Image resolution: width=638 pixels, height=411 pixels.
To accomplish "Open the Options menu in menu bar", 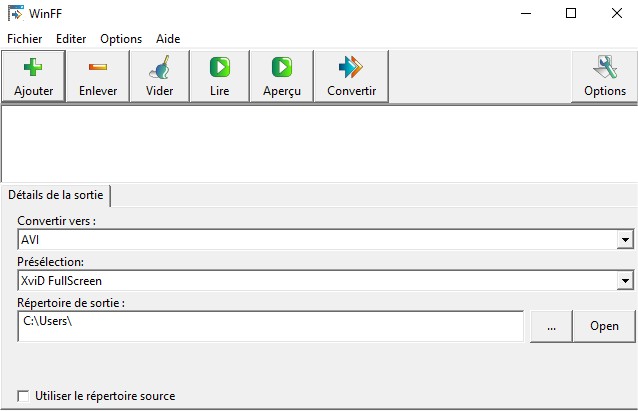I will [x=121, y=39].
